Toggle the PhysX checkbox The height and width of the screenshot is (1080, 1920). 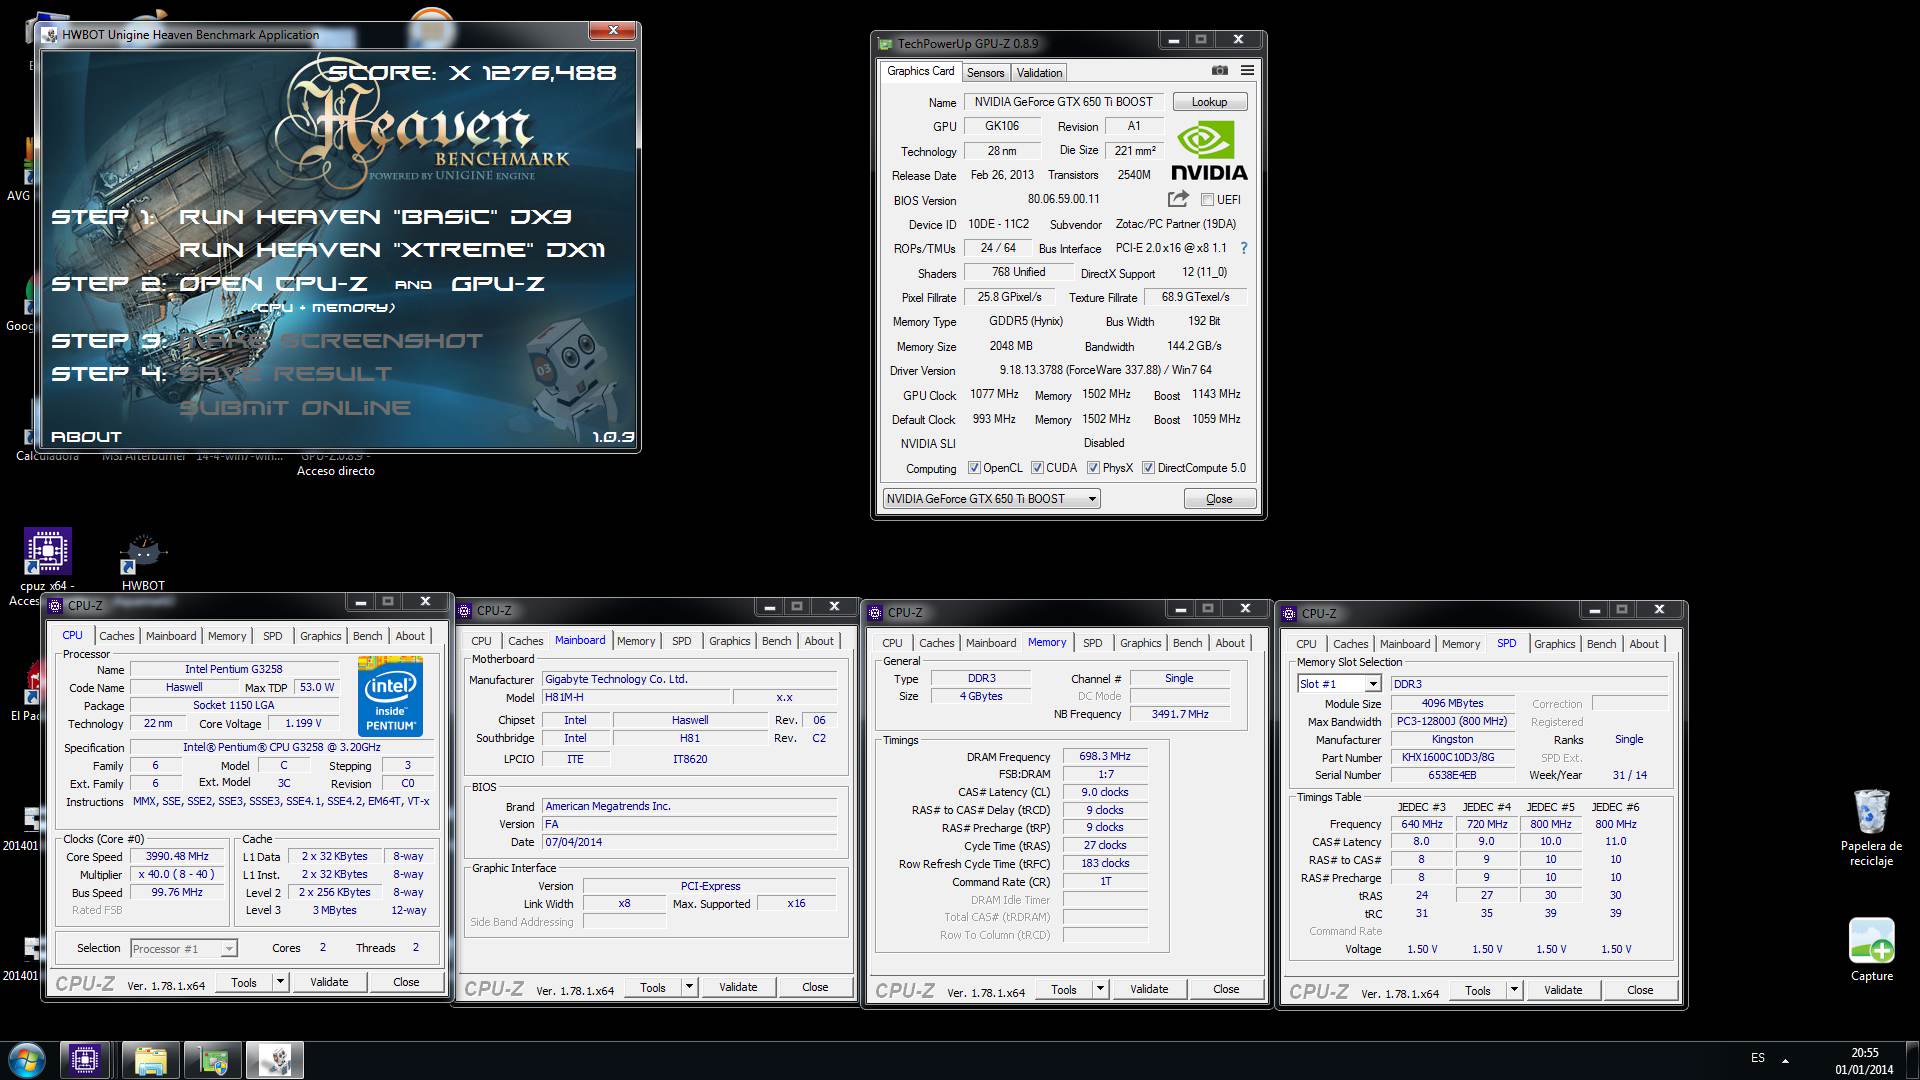click(x=1094, y=468)
